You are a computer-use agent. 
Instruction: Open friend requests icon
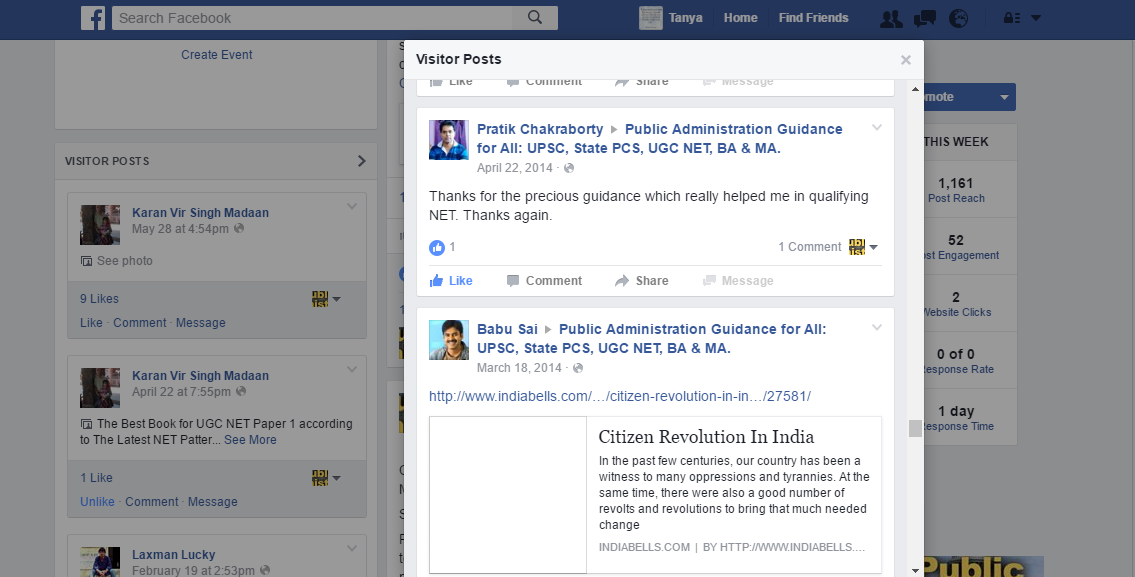[x=891, y=19]
